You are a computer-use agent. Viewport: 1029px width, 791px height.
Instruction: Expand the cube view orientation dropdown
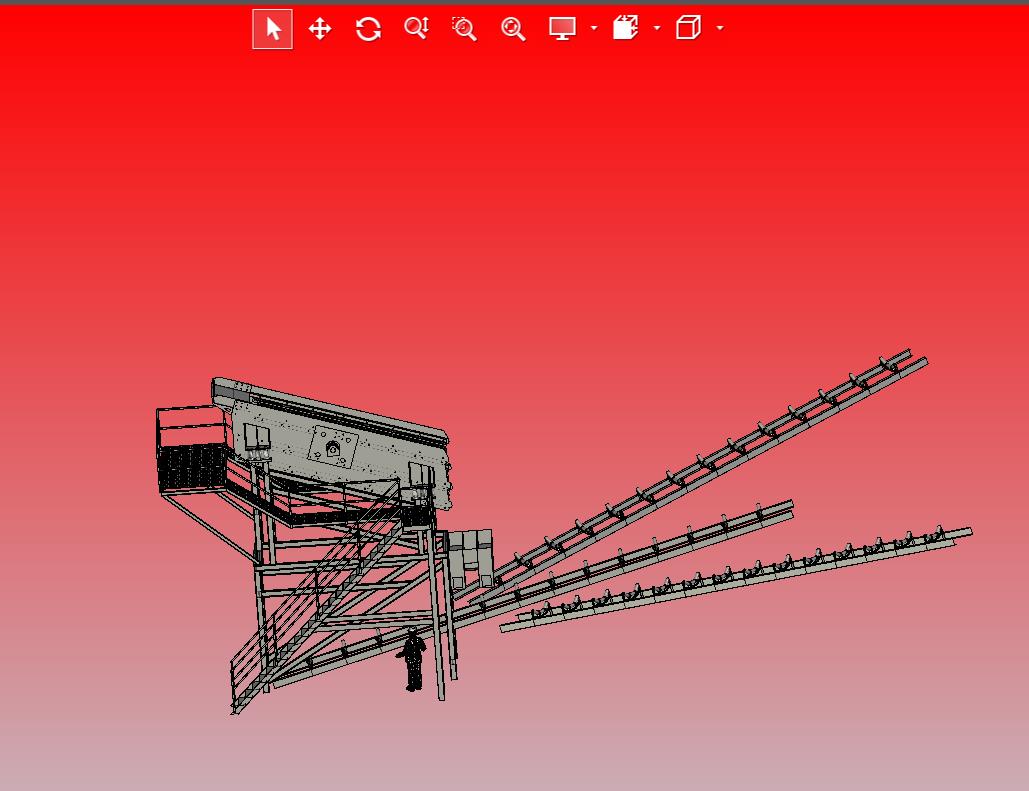pyautogui.click(x=720, y=28)
